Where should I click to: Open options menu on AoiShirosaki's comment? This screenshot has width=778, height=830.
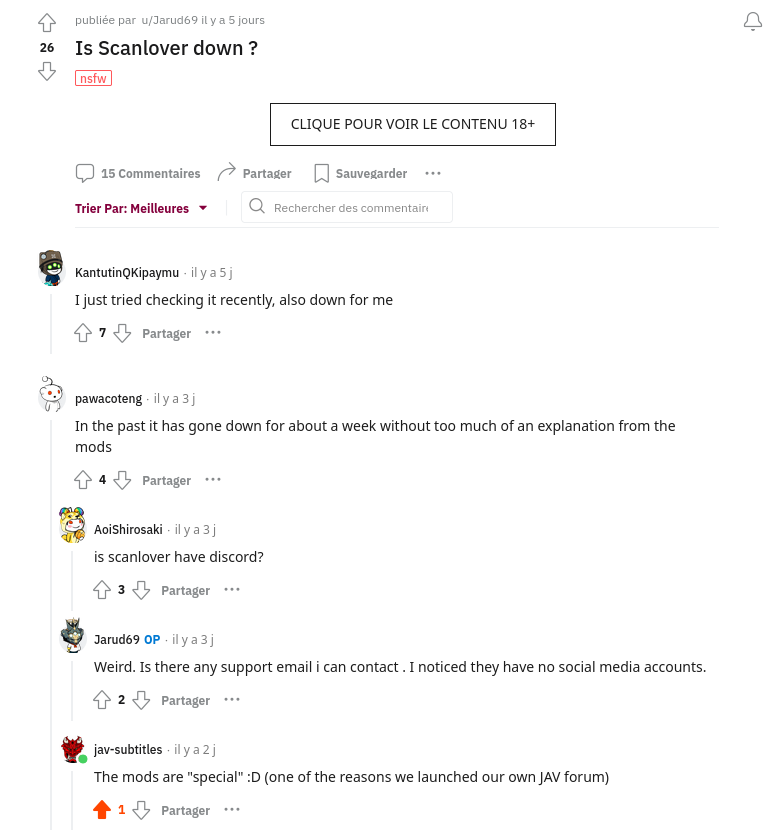232,590
